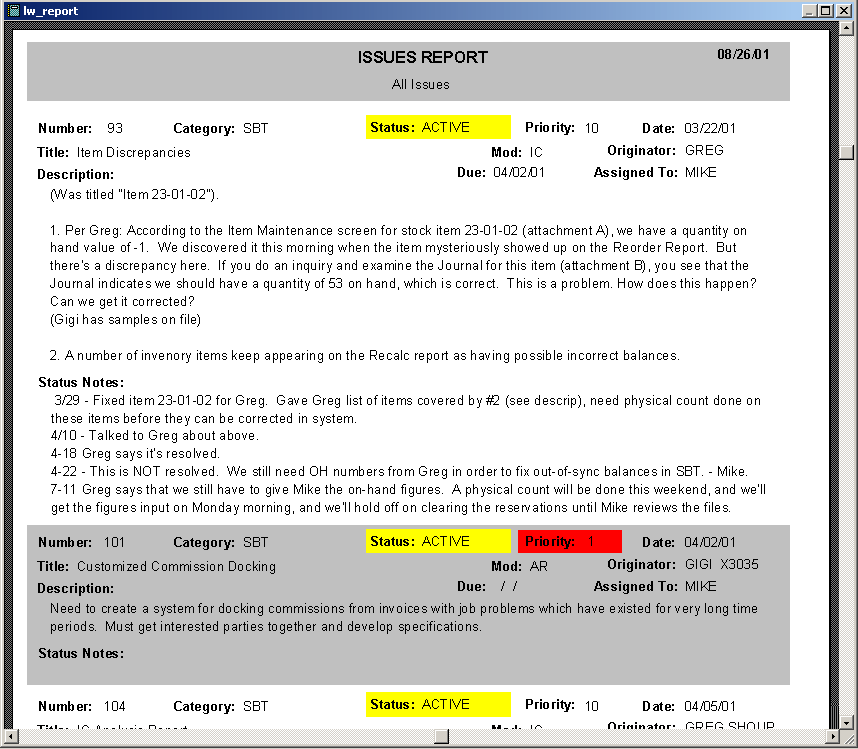This screenshot has height=749, width=858.
Task: Click Category "SBT" of issue 101
Action: 256,542
